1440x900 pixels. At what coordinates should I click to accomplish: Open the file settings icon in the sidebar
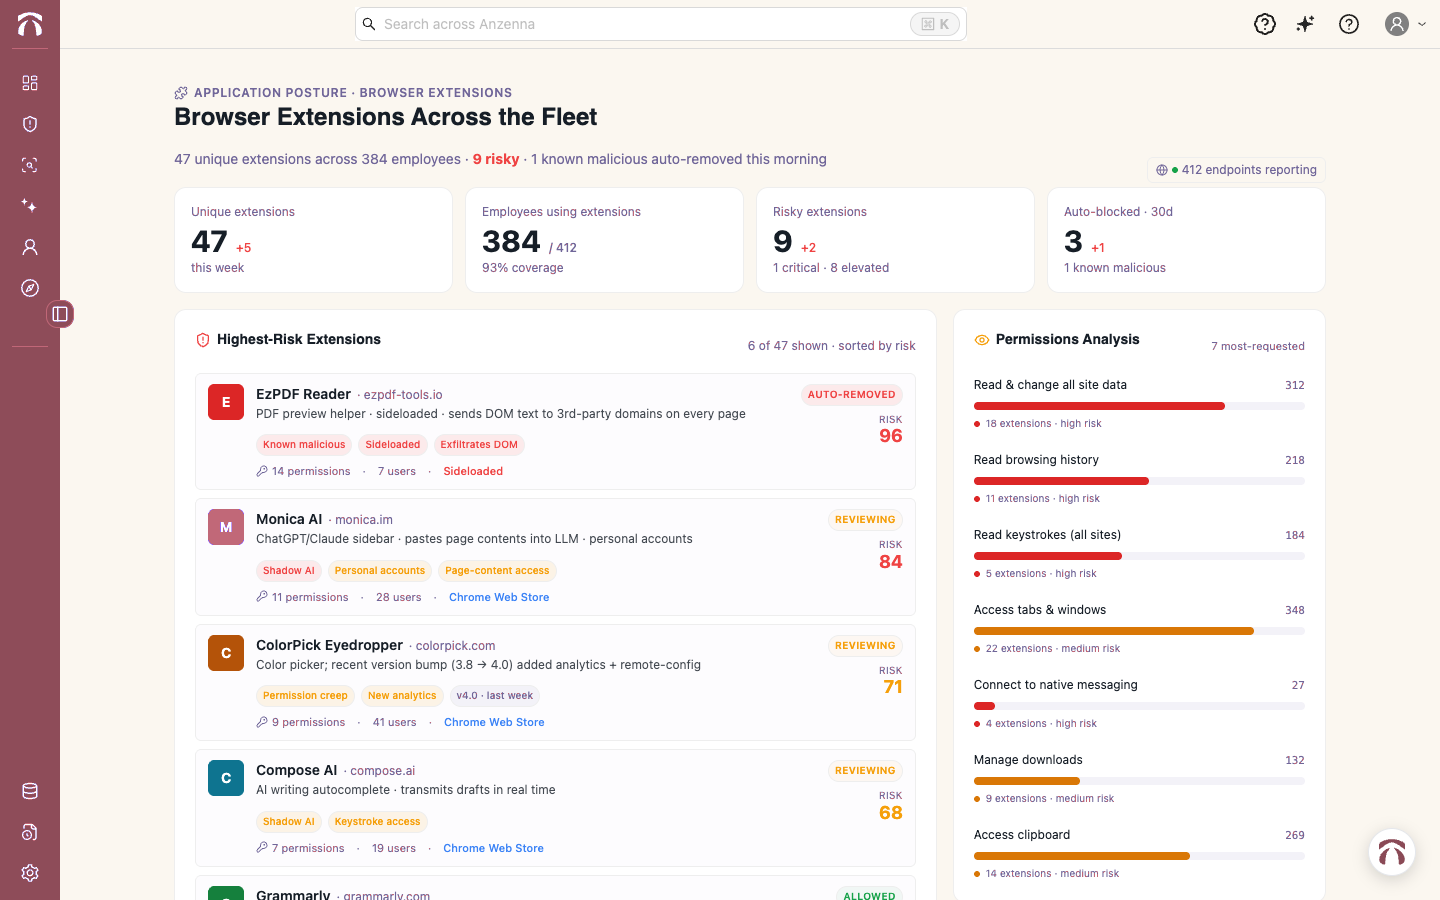point(30,832)
